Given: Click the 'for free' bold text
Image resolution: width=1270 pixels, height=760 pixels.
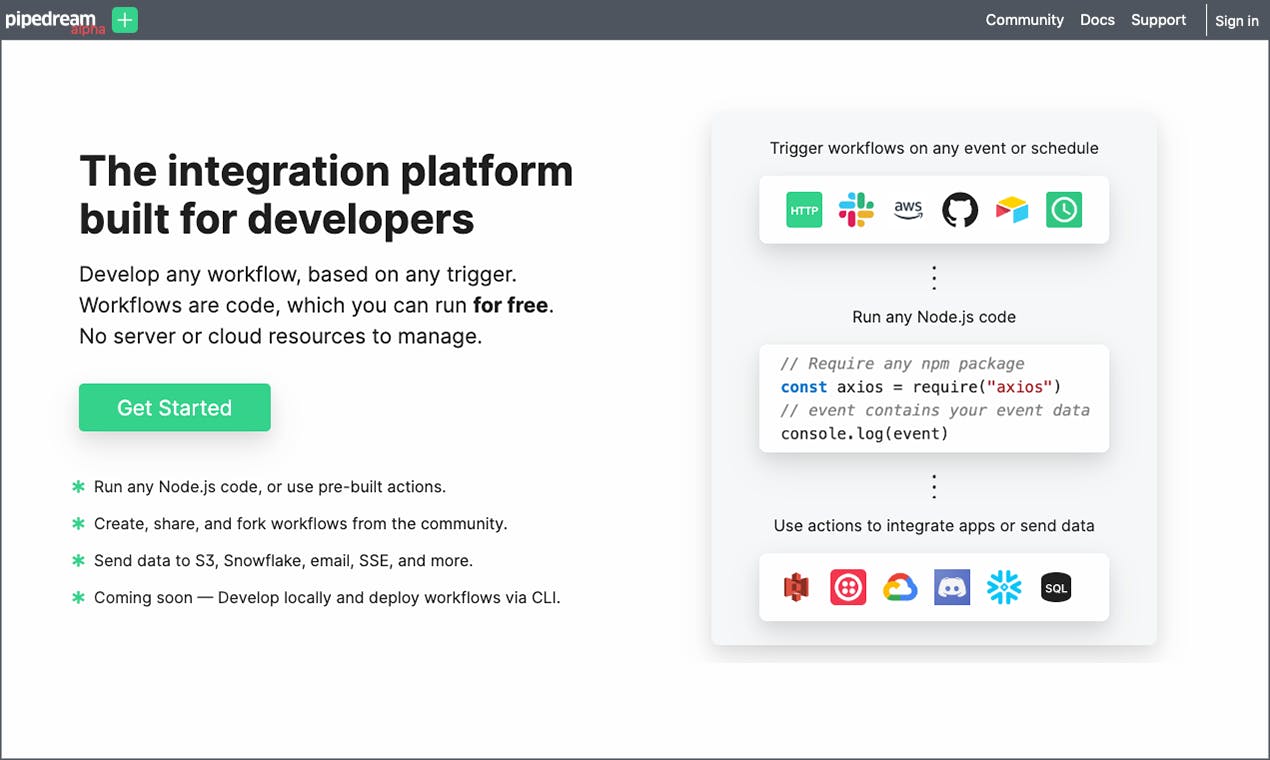Looking at the screenshot, I should [x=510, y=305].
